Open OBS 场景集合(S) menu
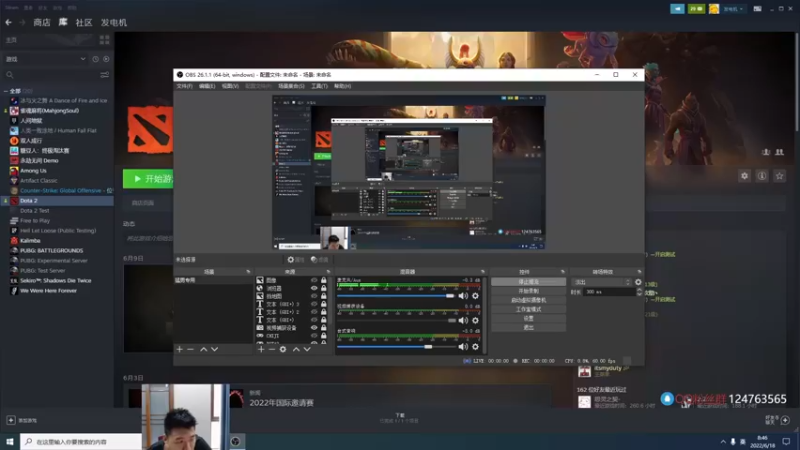This screenshot has height=450, width=800. [291, 86]
